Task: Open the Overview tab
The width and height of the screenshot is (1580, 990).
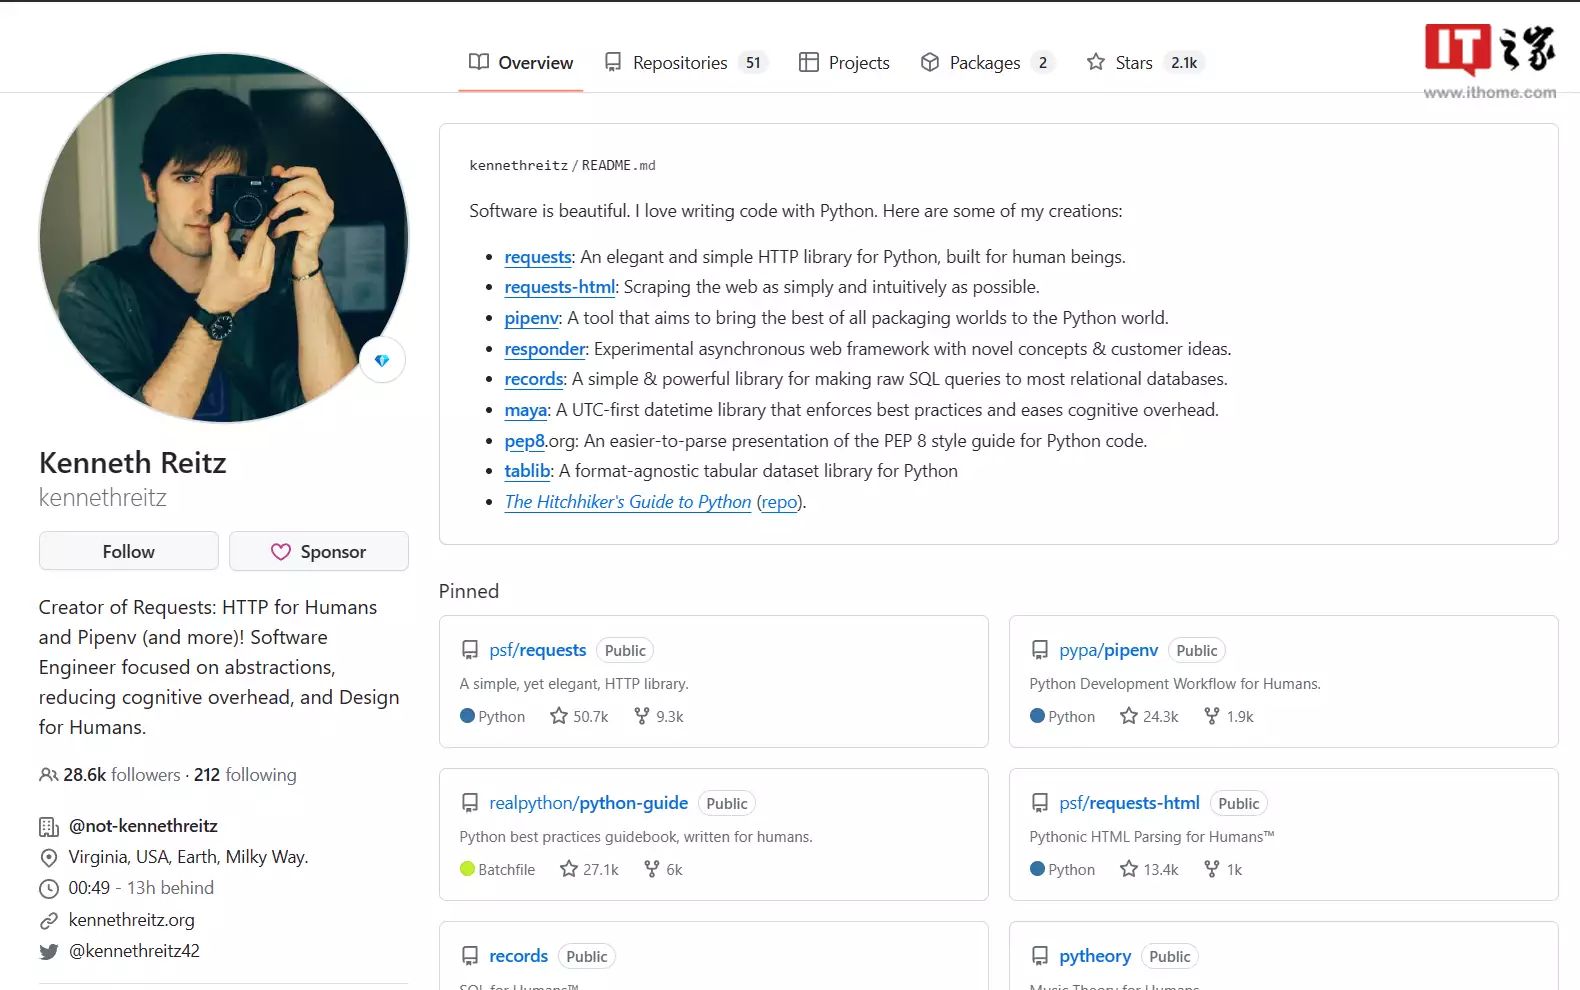Action: pyautogui.click(x=521, y=62)
